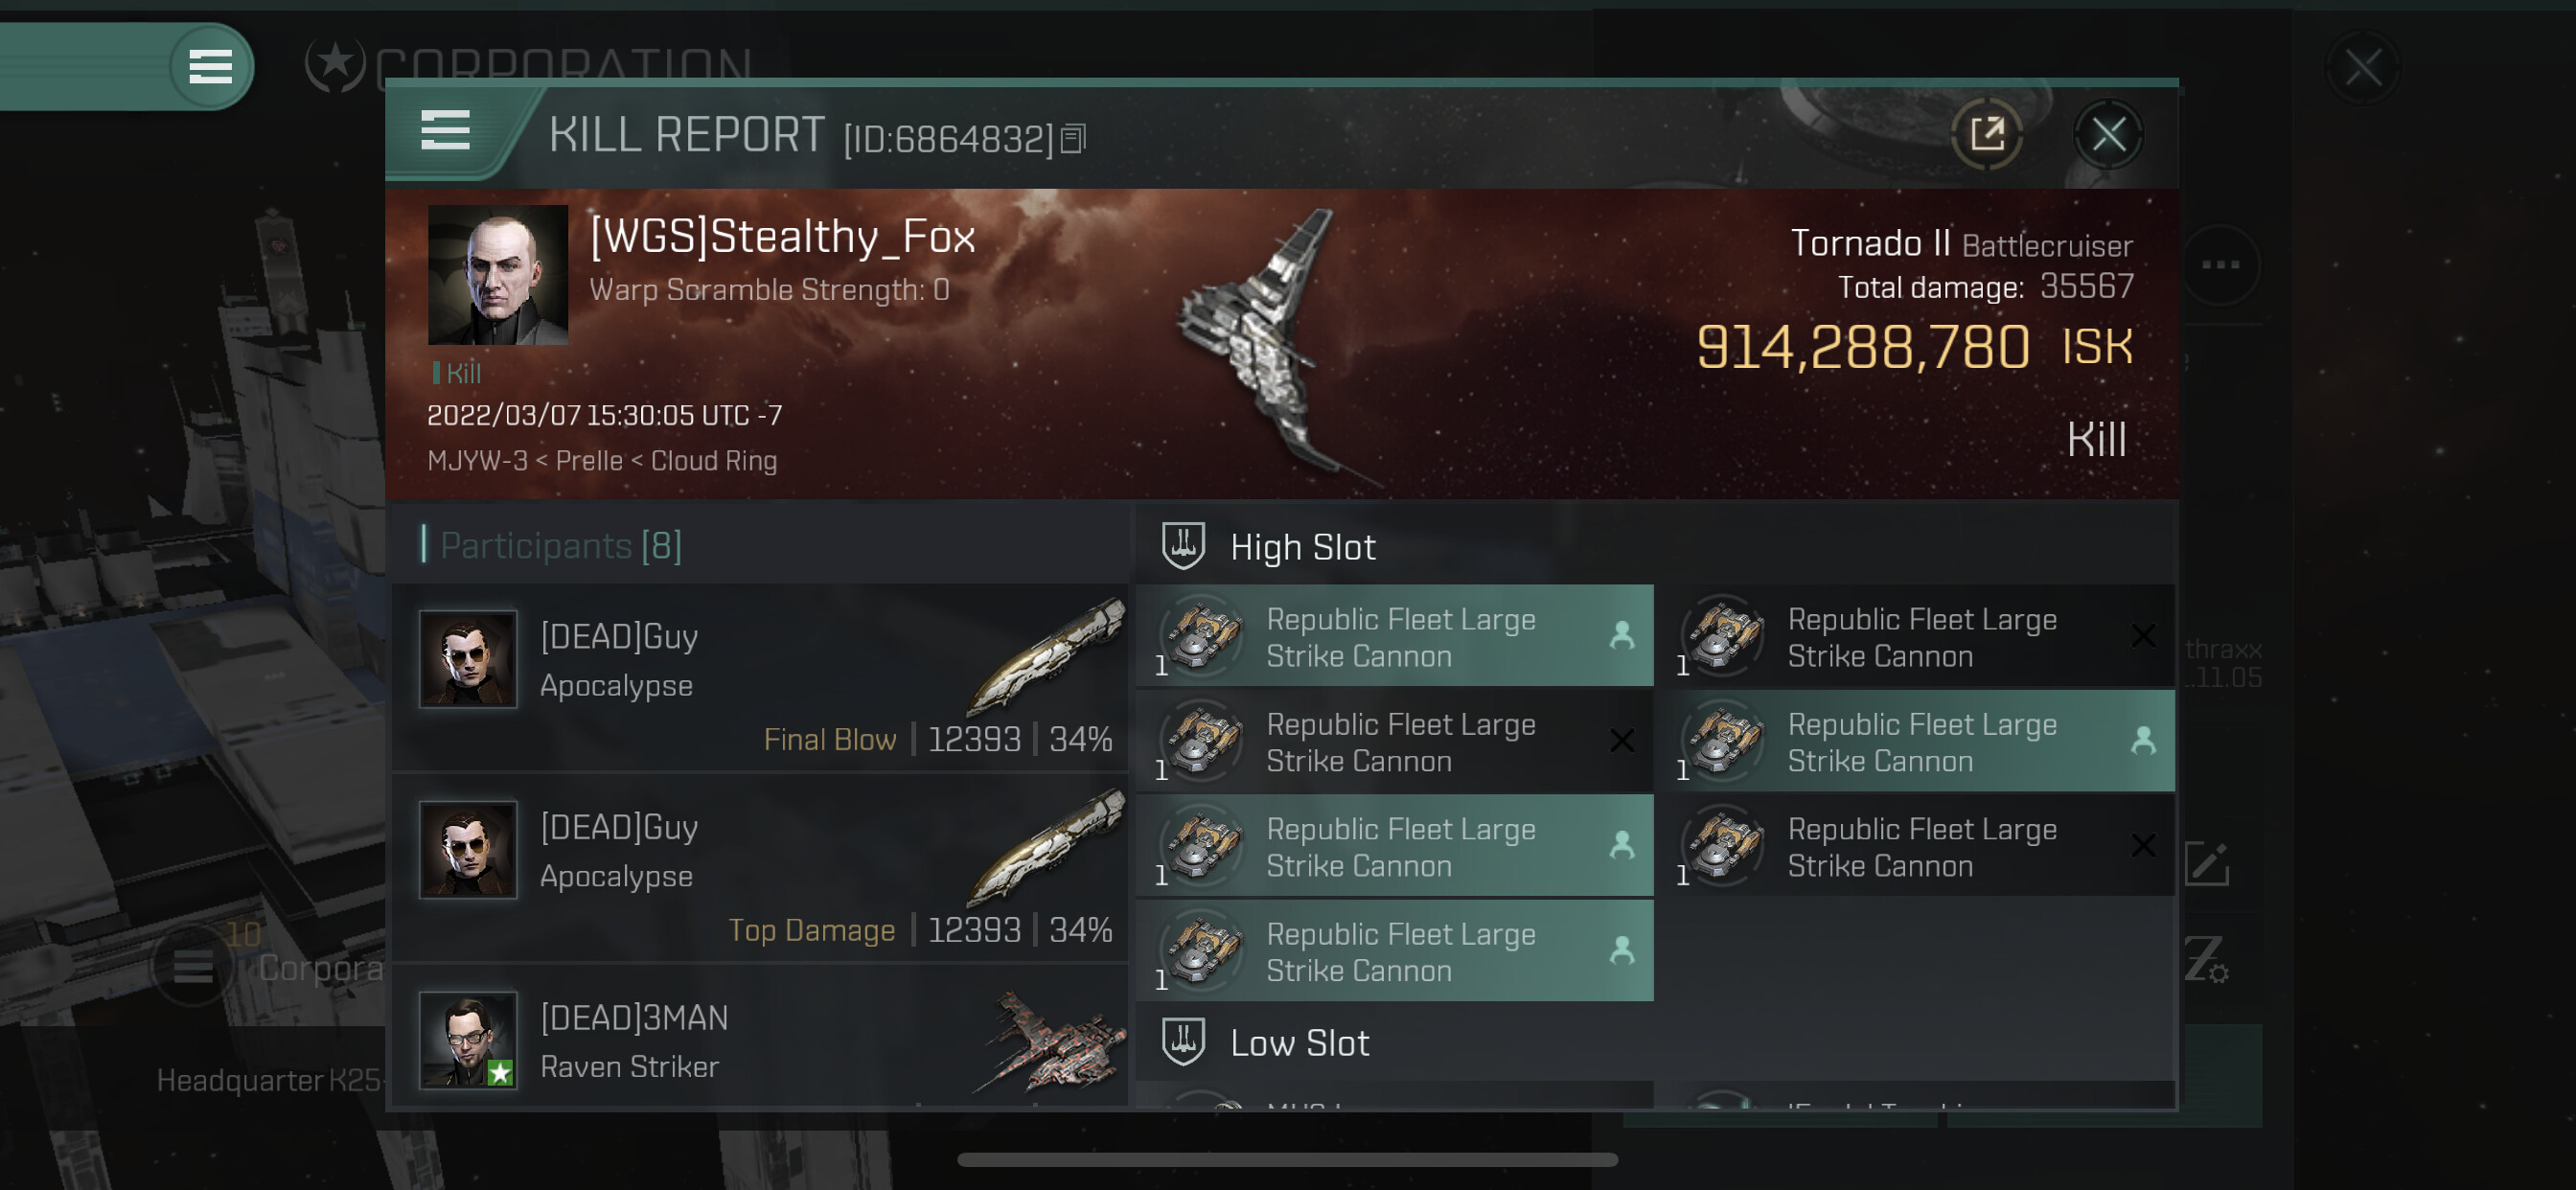Open the main teal sidebar menu button

point(210,67)
